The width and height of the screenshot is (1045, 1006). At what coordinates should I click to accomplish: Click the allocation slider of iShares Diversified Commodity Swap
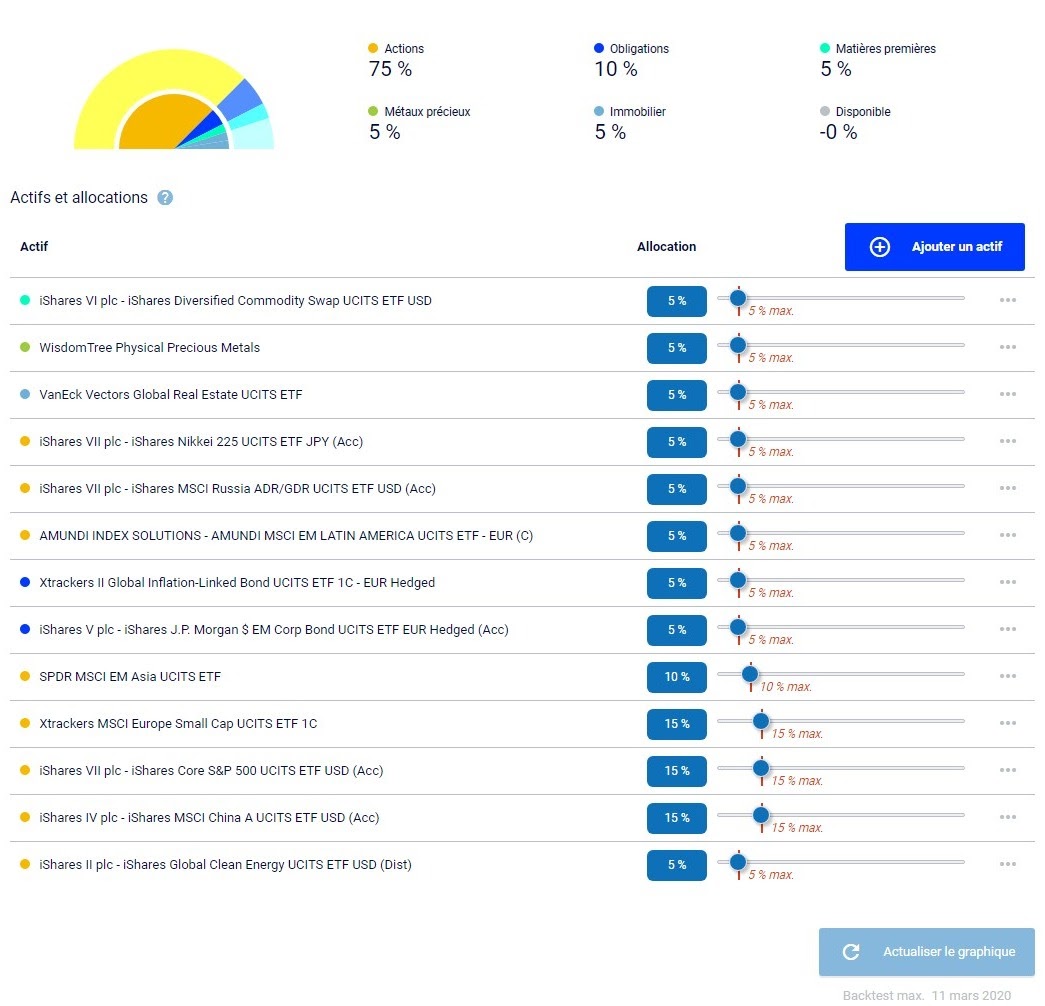tap(840, 297)
